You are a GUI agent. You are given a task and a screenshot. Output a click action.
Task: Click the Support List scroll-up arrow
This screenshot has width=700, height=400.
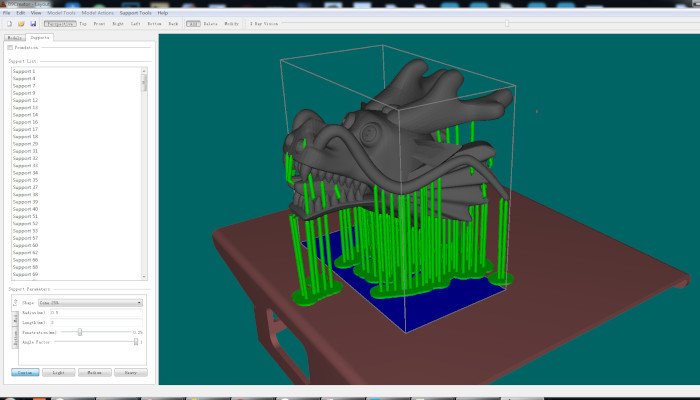click(144, 71)
